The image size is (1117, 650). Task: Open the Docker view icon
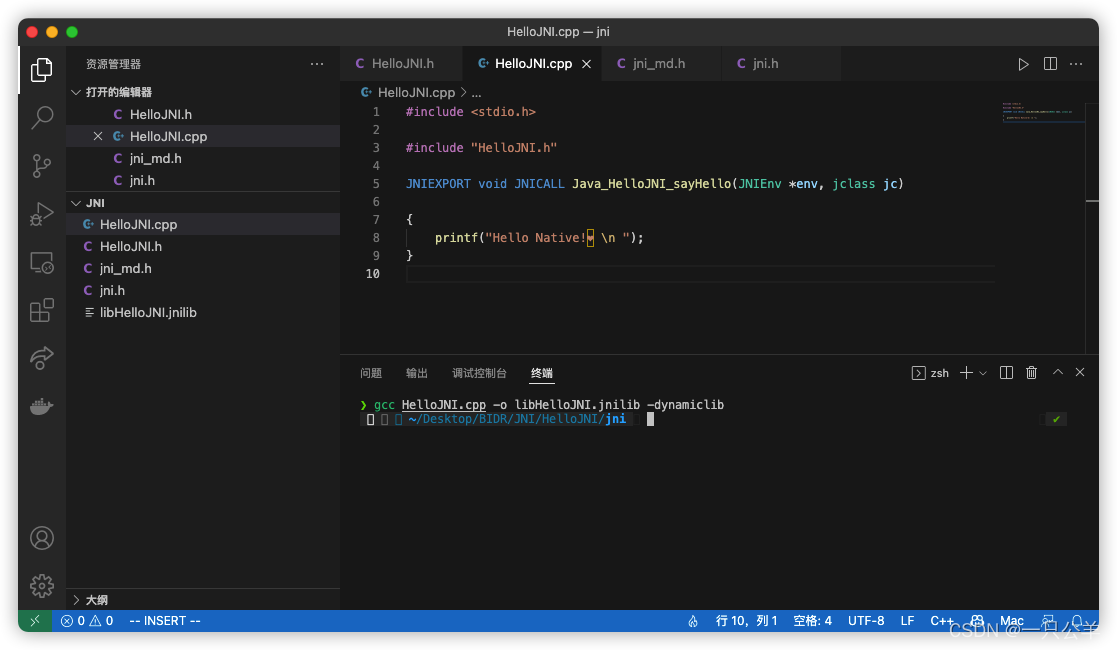[x=41, y=406]
